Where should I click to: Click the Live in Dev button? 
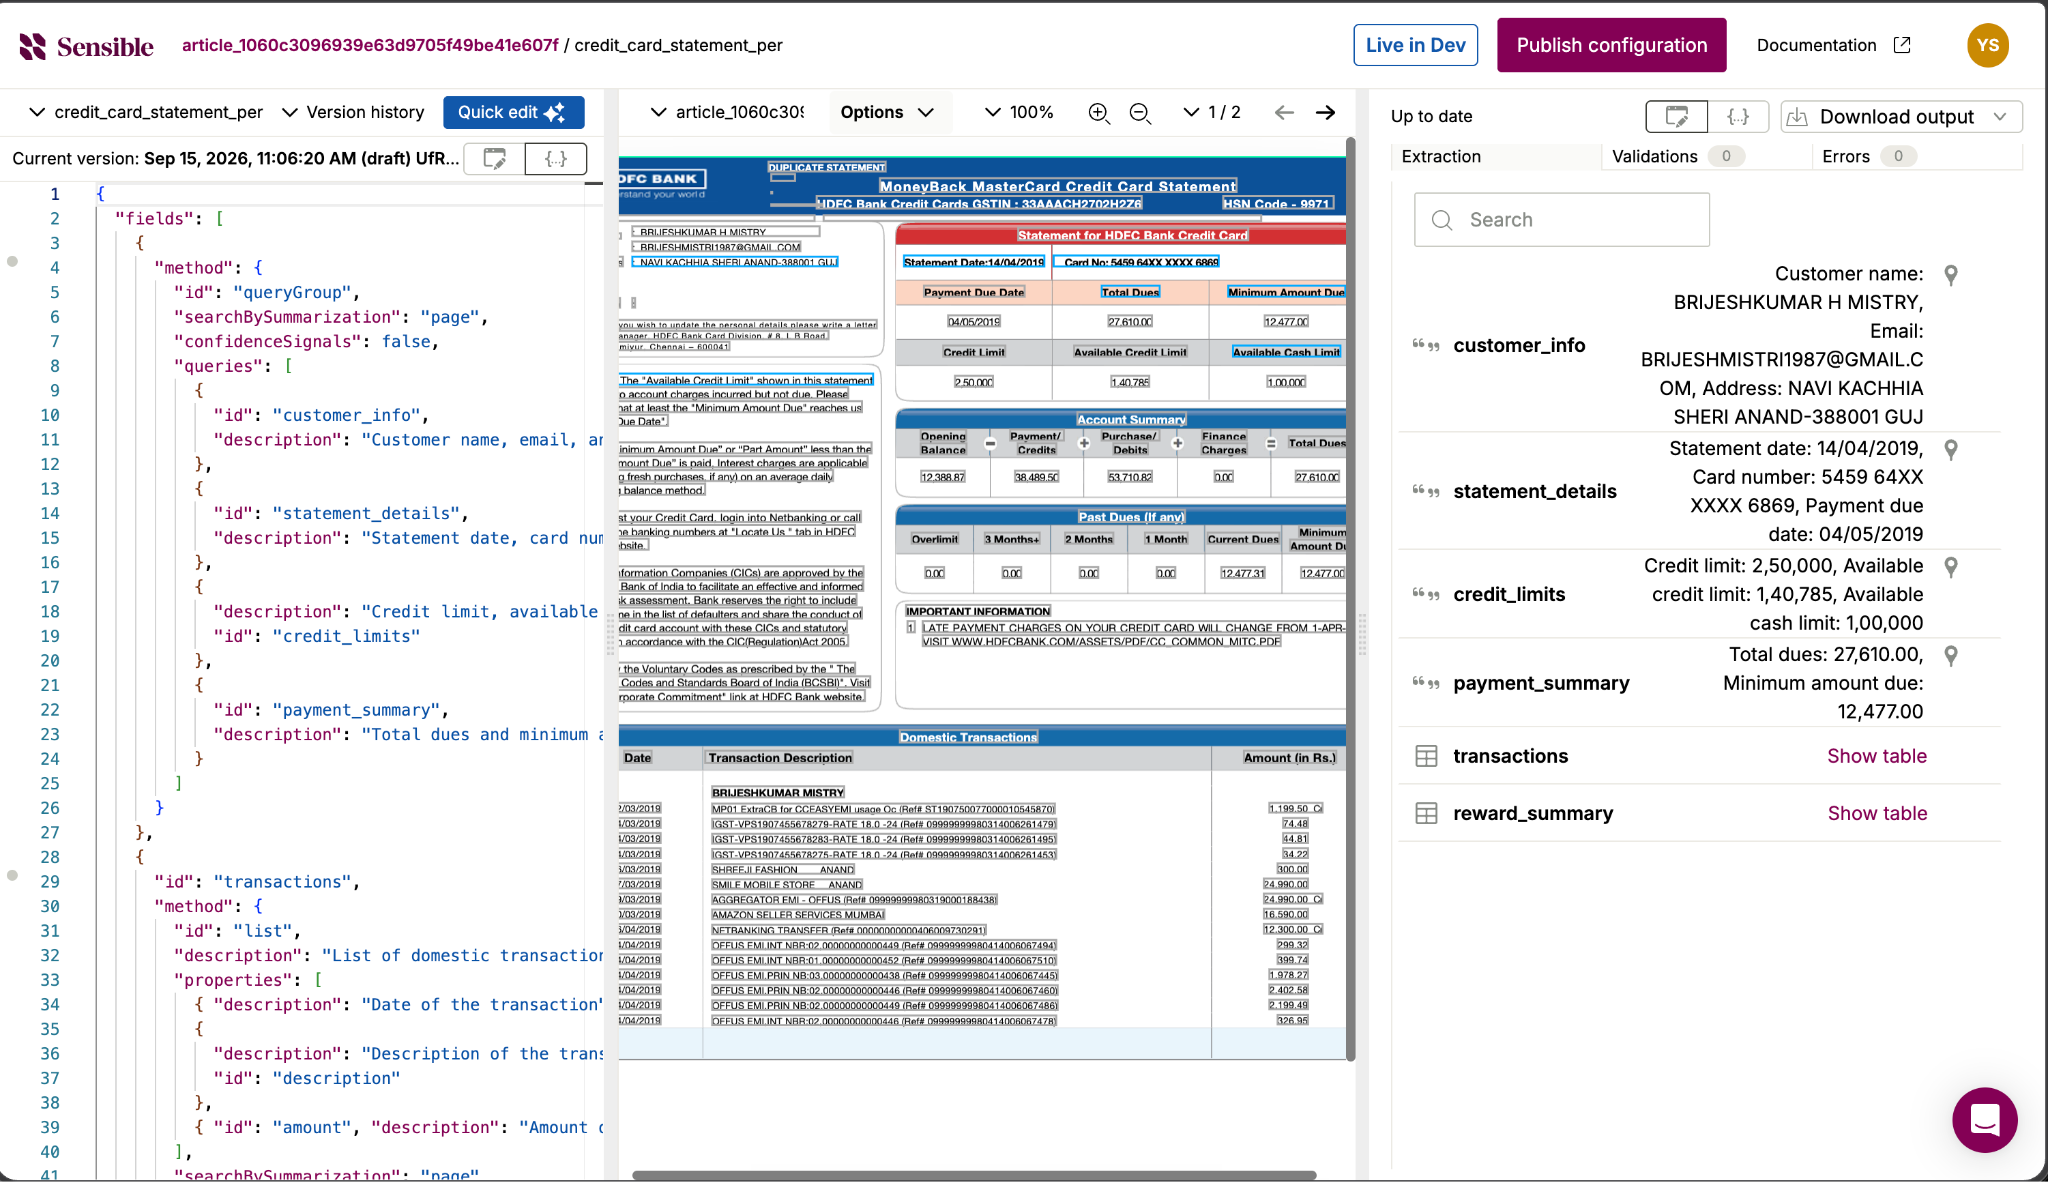point(1415,45)
